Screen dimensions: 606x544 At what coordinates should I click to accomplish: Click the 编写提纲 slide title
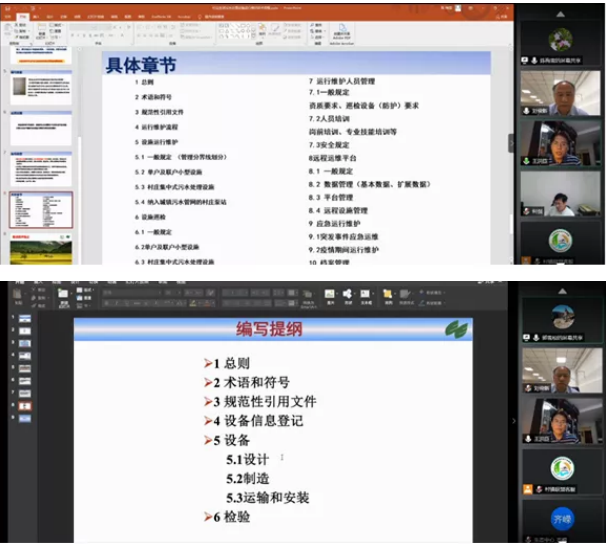tap(269, 329)
